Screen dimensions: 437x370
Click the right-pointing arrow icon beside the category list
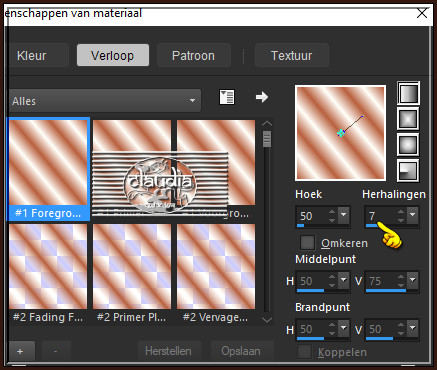(262, 97)
